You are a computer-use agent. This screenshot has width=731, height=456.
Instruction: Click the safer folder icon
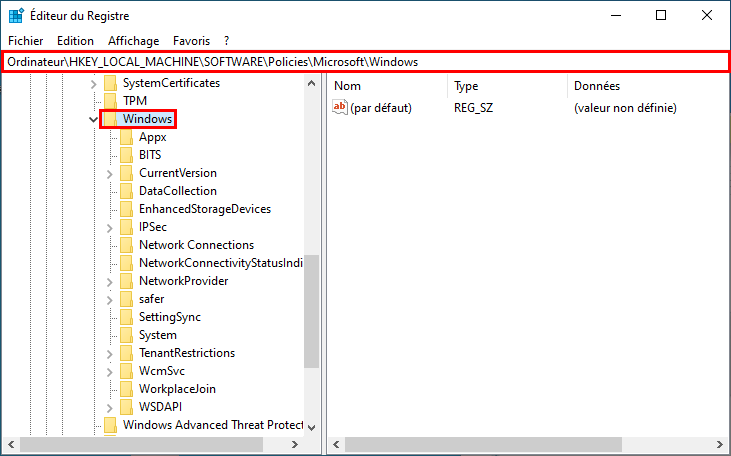click(x=126, y=299)
